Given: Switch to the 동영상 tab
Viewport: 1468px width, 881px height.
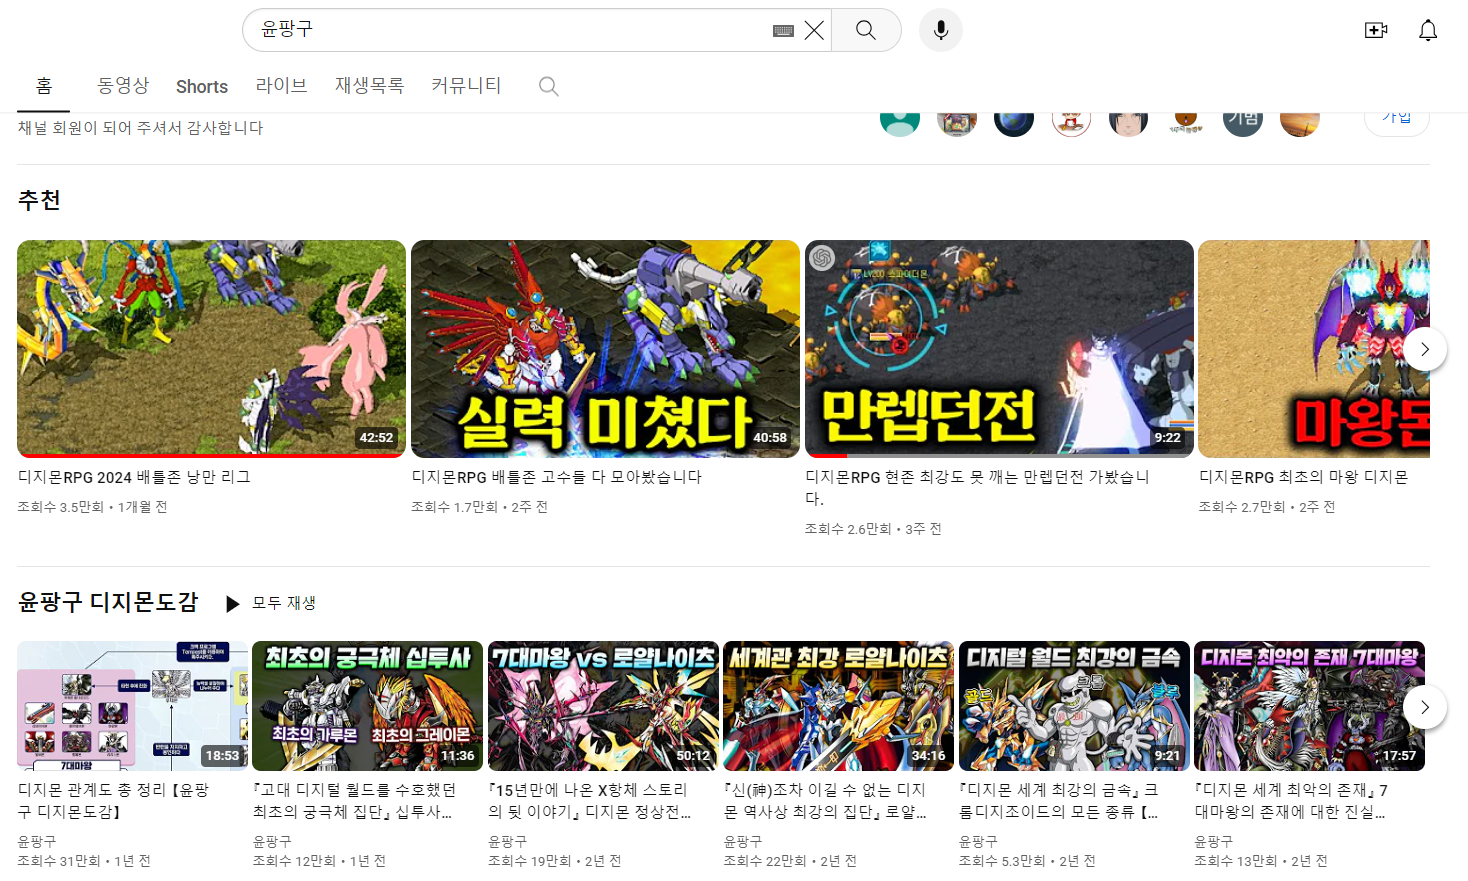Looking at the screenshot, I should 123,86.
